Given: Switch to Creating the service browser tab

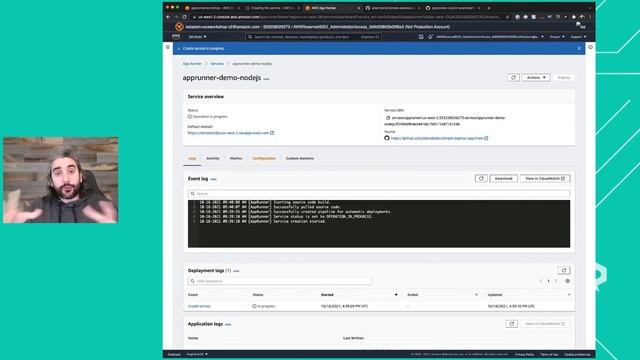Looking at the screenshot, I should click(273, 8).
